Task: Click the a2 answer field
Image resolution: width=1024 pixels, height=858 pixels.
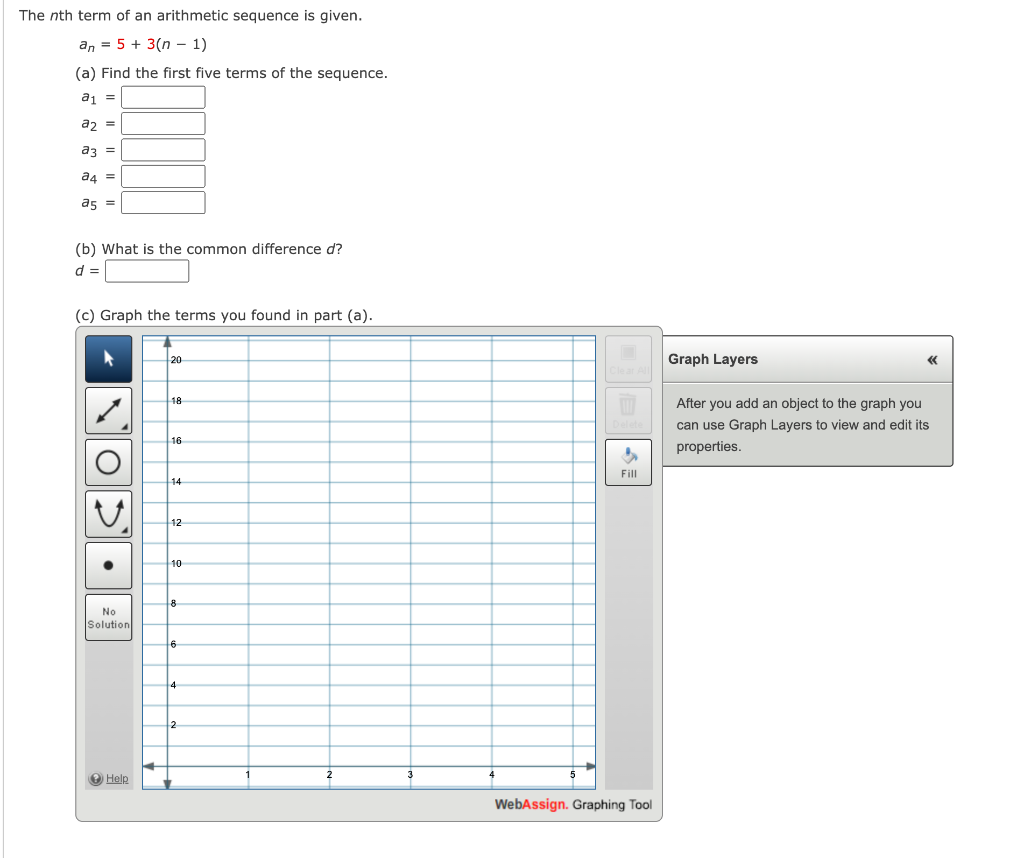Action: tap(162, 123)
